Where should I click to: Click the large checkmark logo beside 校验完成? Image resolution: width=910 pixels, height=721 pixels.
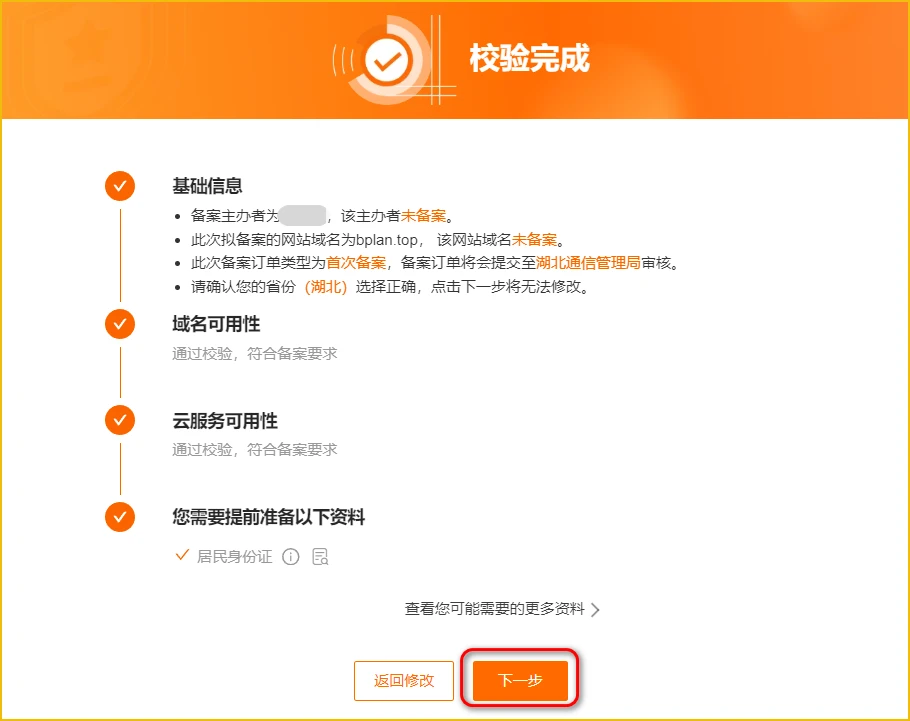point(387,60)
